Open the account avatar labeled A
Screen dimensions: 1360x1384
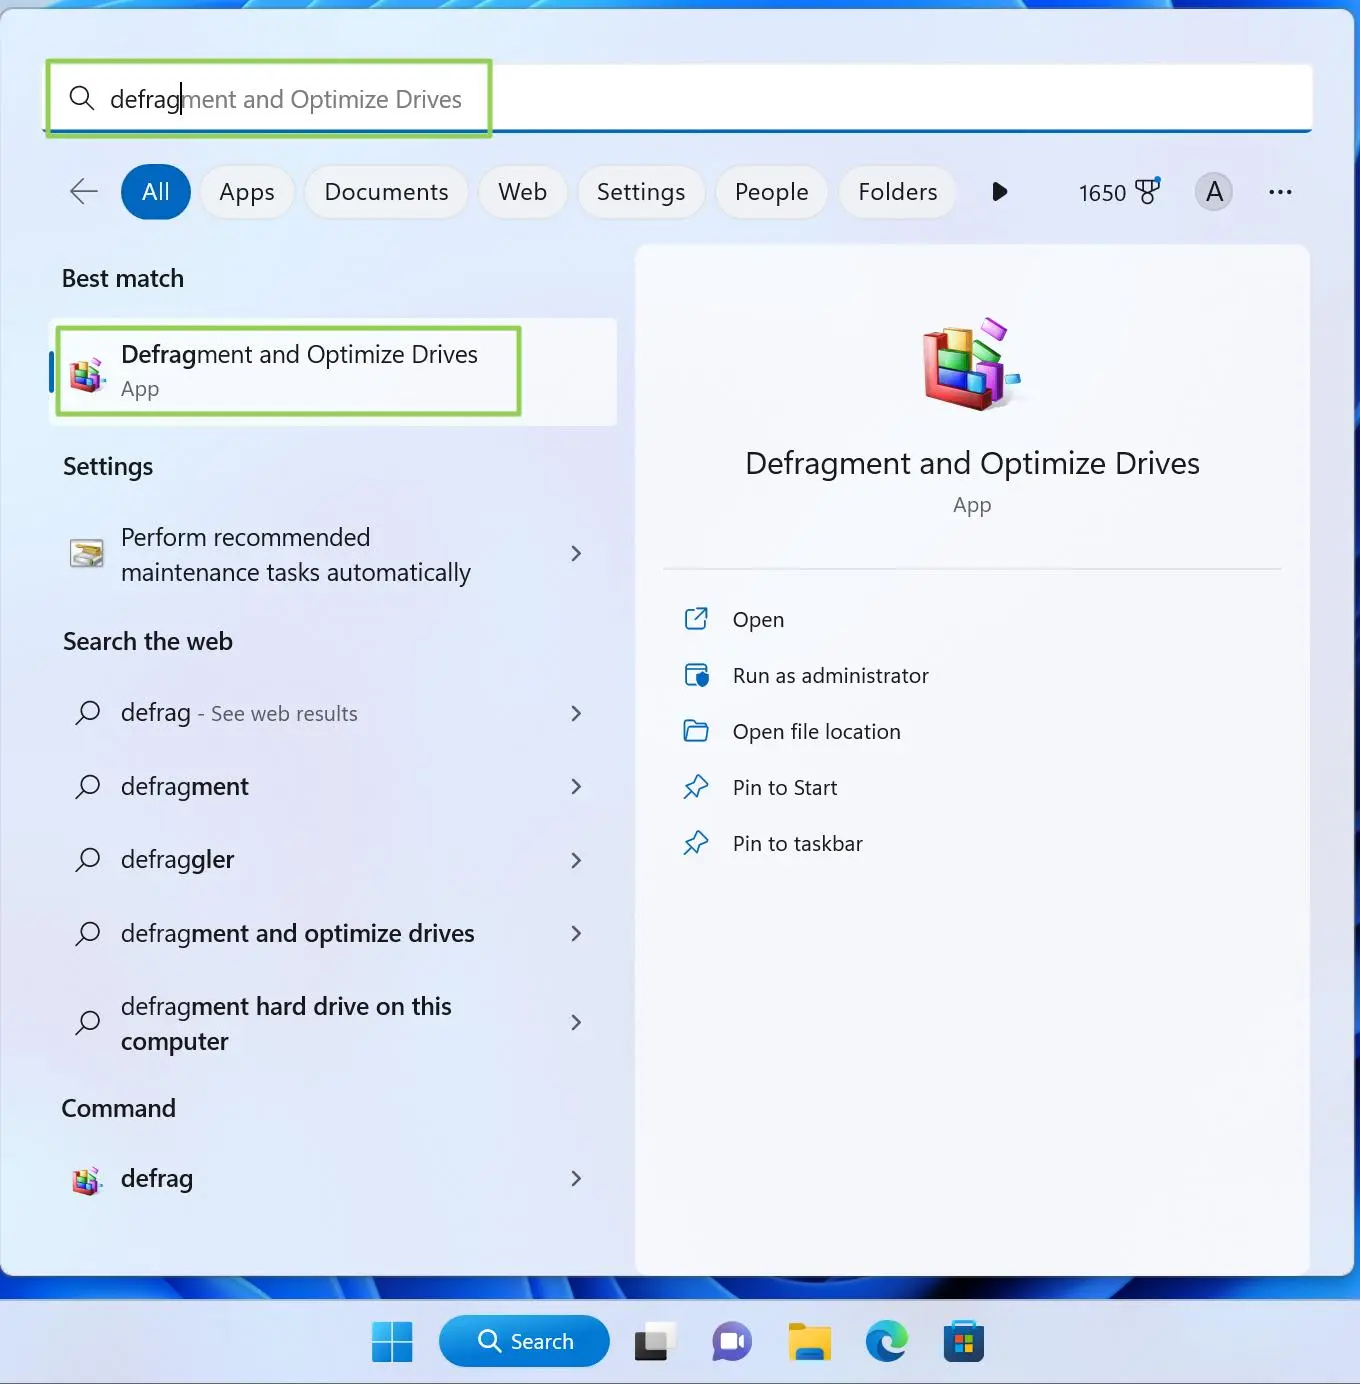coord(1214,191)
